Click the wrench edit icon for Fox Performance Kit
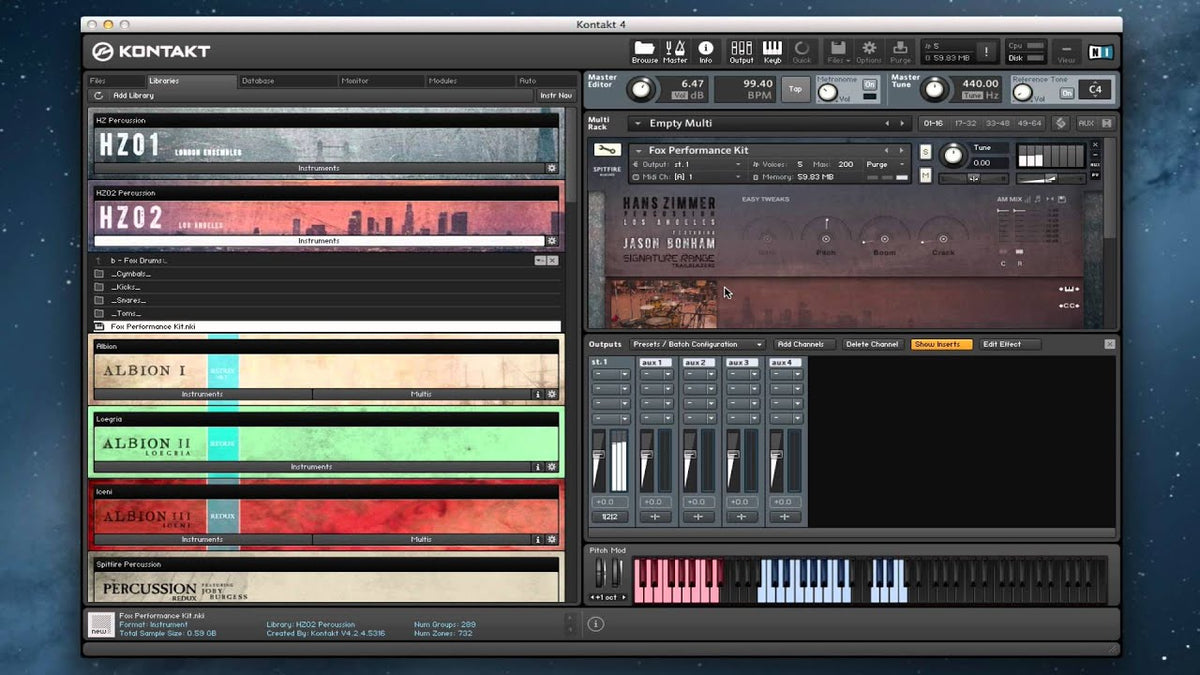This screenshot has width=1200, height=675. [x=607, y=150]
